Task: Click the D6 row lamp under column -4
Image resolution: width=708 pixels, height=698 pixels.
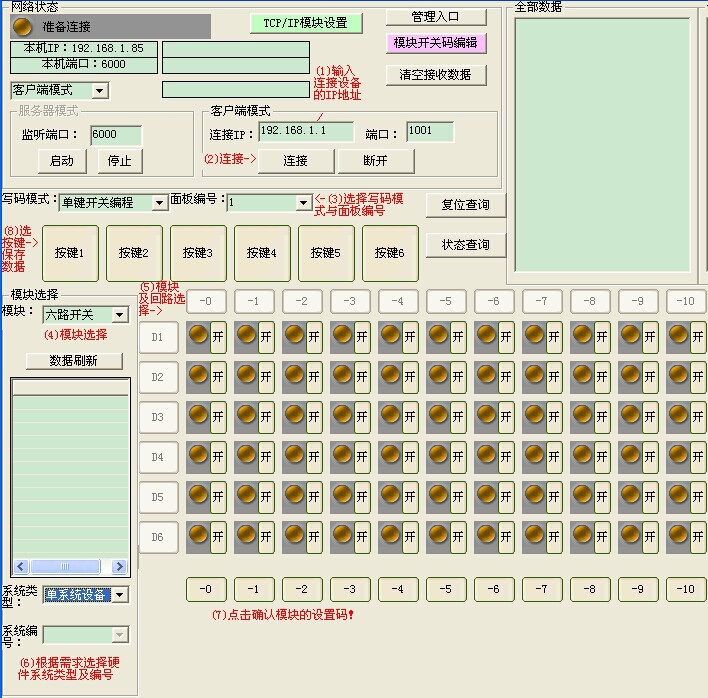Action: pyautogui.click(x=390, y=535)
